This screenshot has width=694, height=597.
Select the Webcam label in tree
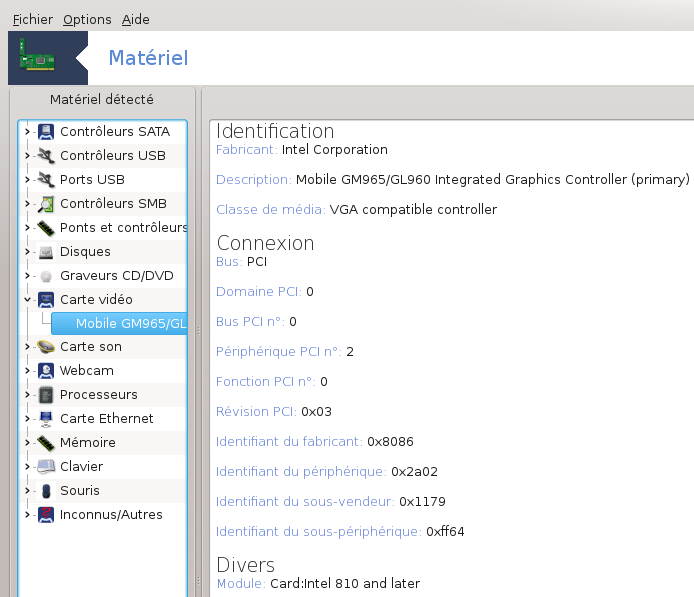pos(87,370)
